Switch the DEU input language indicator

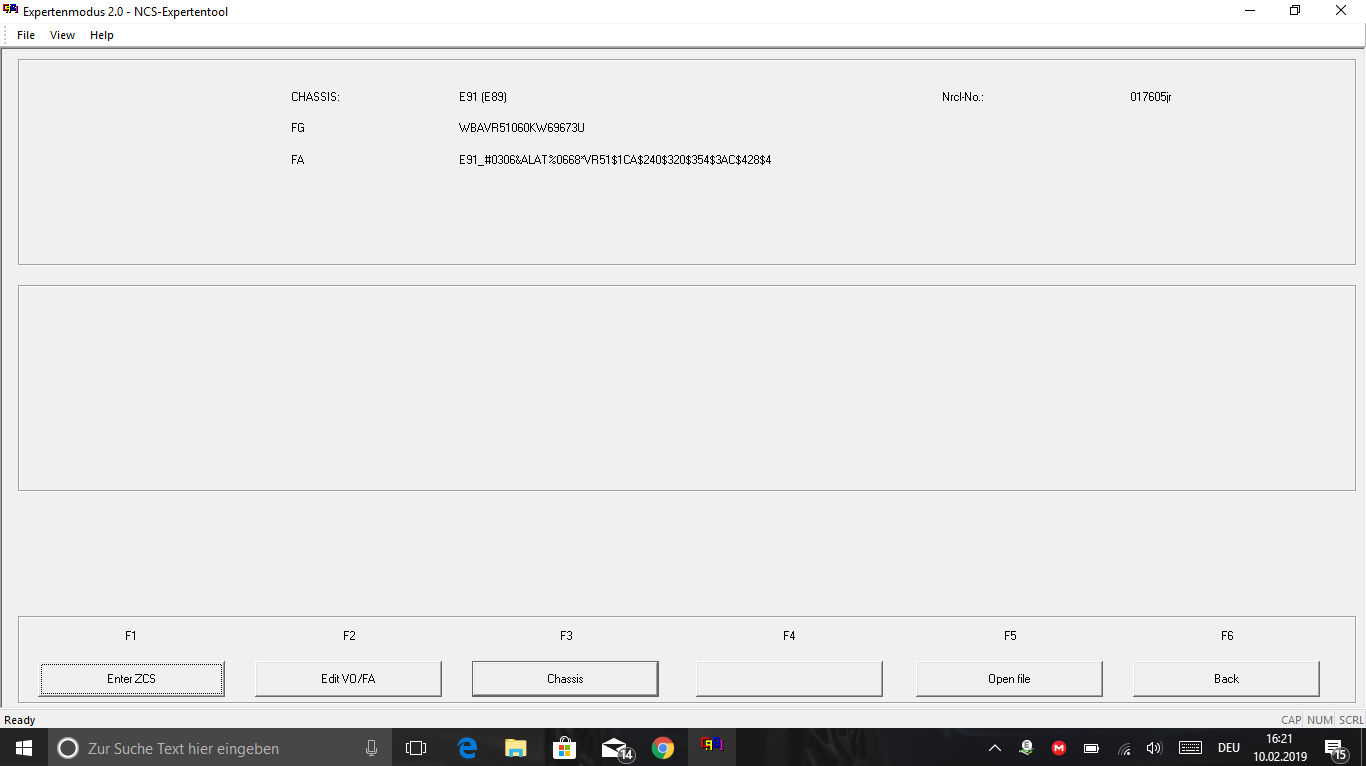point(1229,748)
